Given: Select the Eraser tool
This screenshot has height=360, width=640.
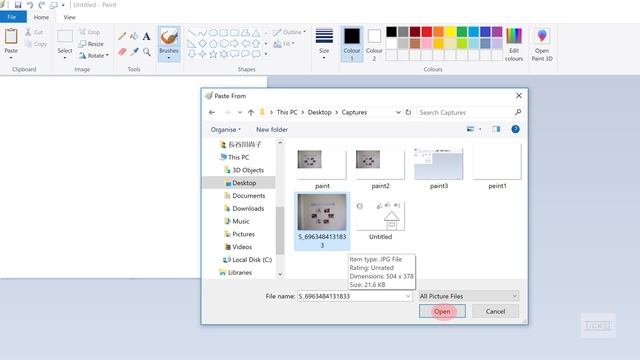Looking at the screenshot, I should pyautogui.click(x=122, y=52).
